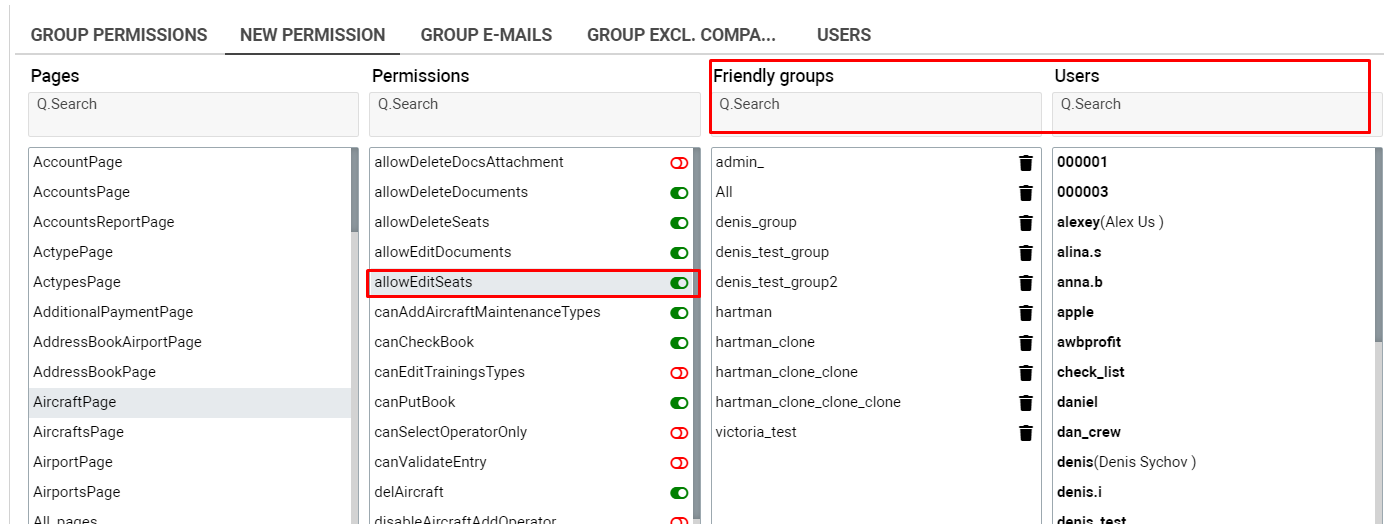
Task: Delete hartman_clone_clone_clone friendly group
Action: (x=1025, y=403)
